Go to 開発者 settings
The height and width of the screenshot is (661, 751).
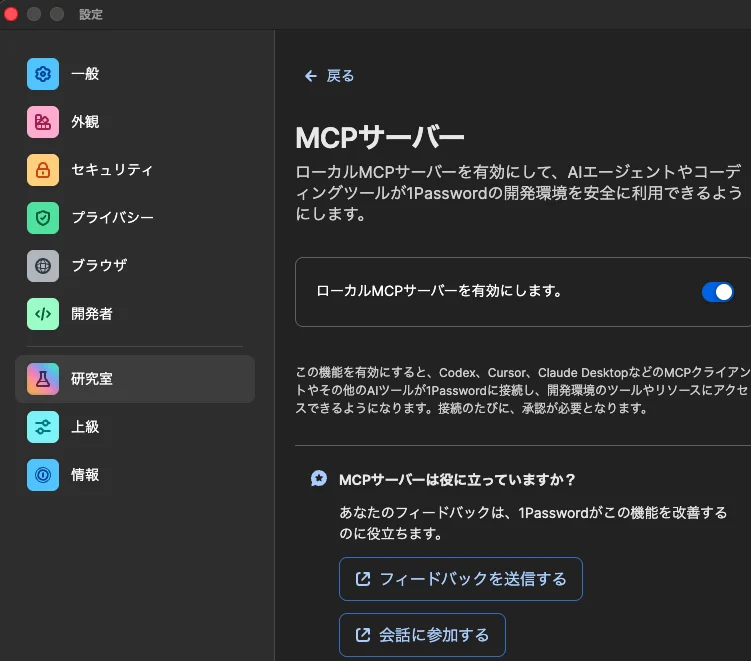coord(135,314)
